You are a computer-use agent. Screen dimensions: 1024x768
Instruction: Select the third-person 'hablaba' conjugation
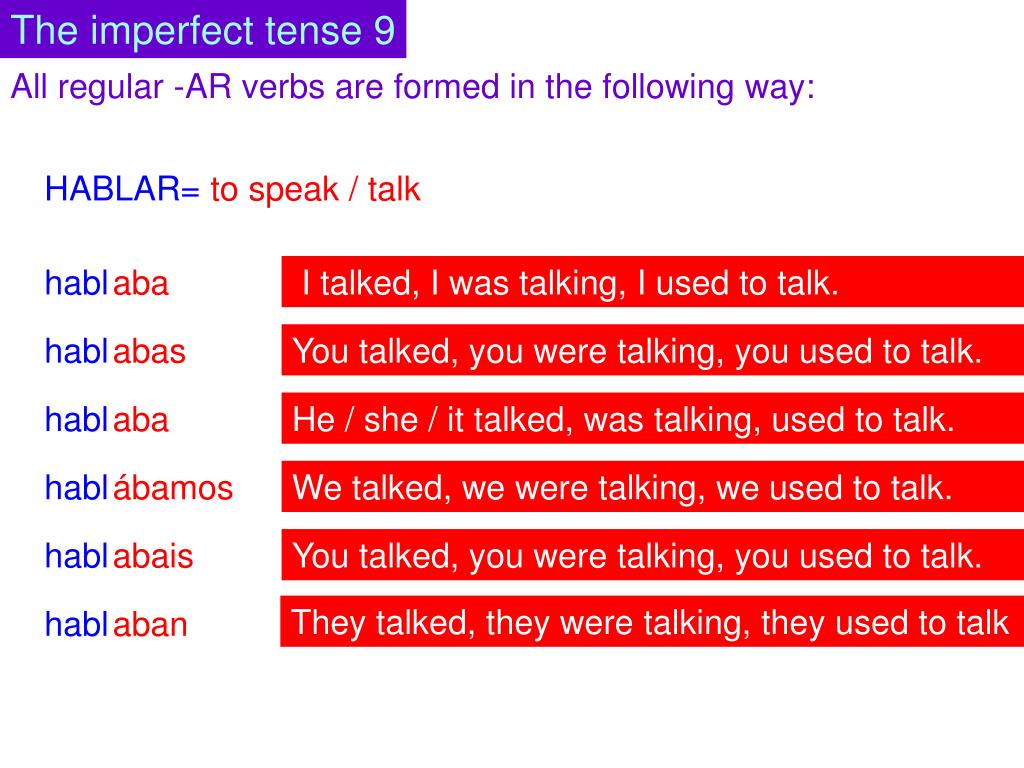pyautogui.click(x=106, y=419)
